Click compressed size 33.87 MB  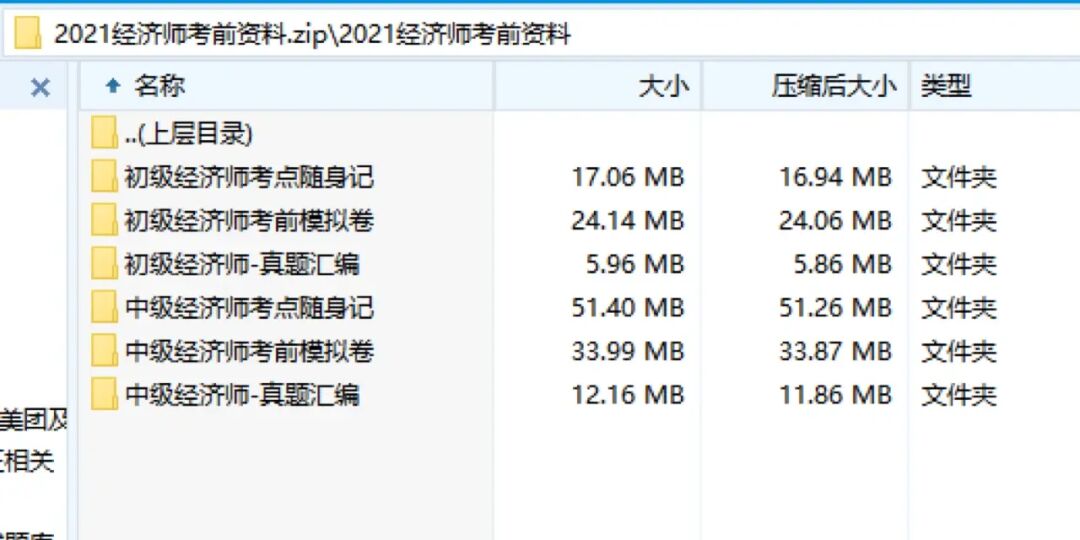(x=835, y=352)
